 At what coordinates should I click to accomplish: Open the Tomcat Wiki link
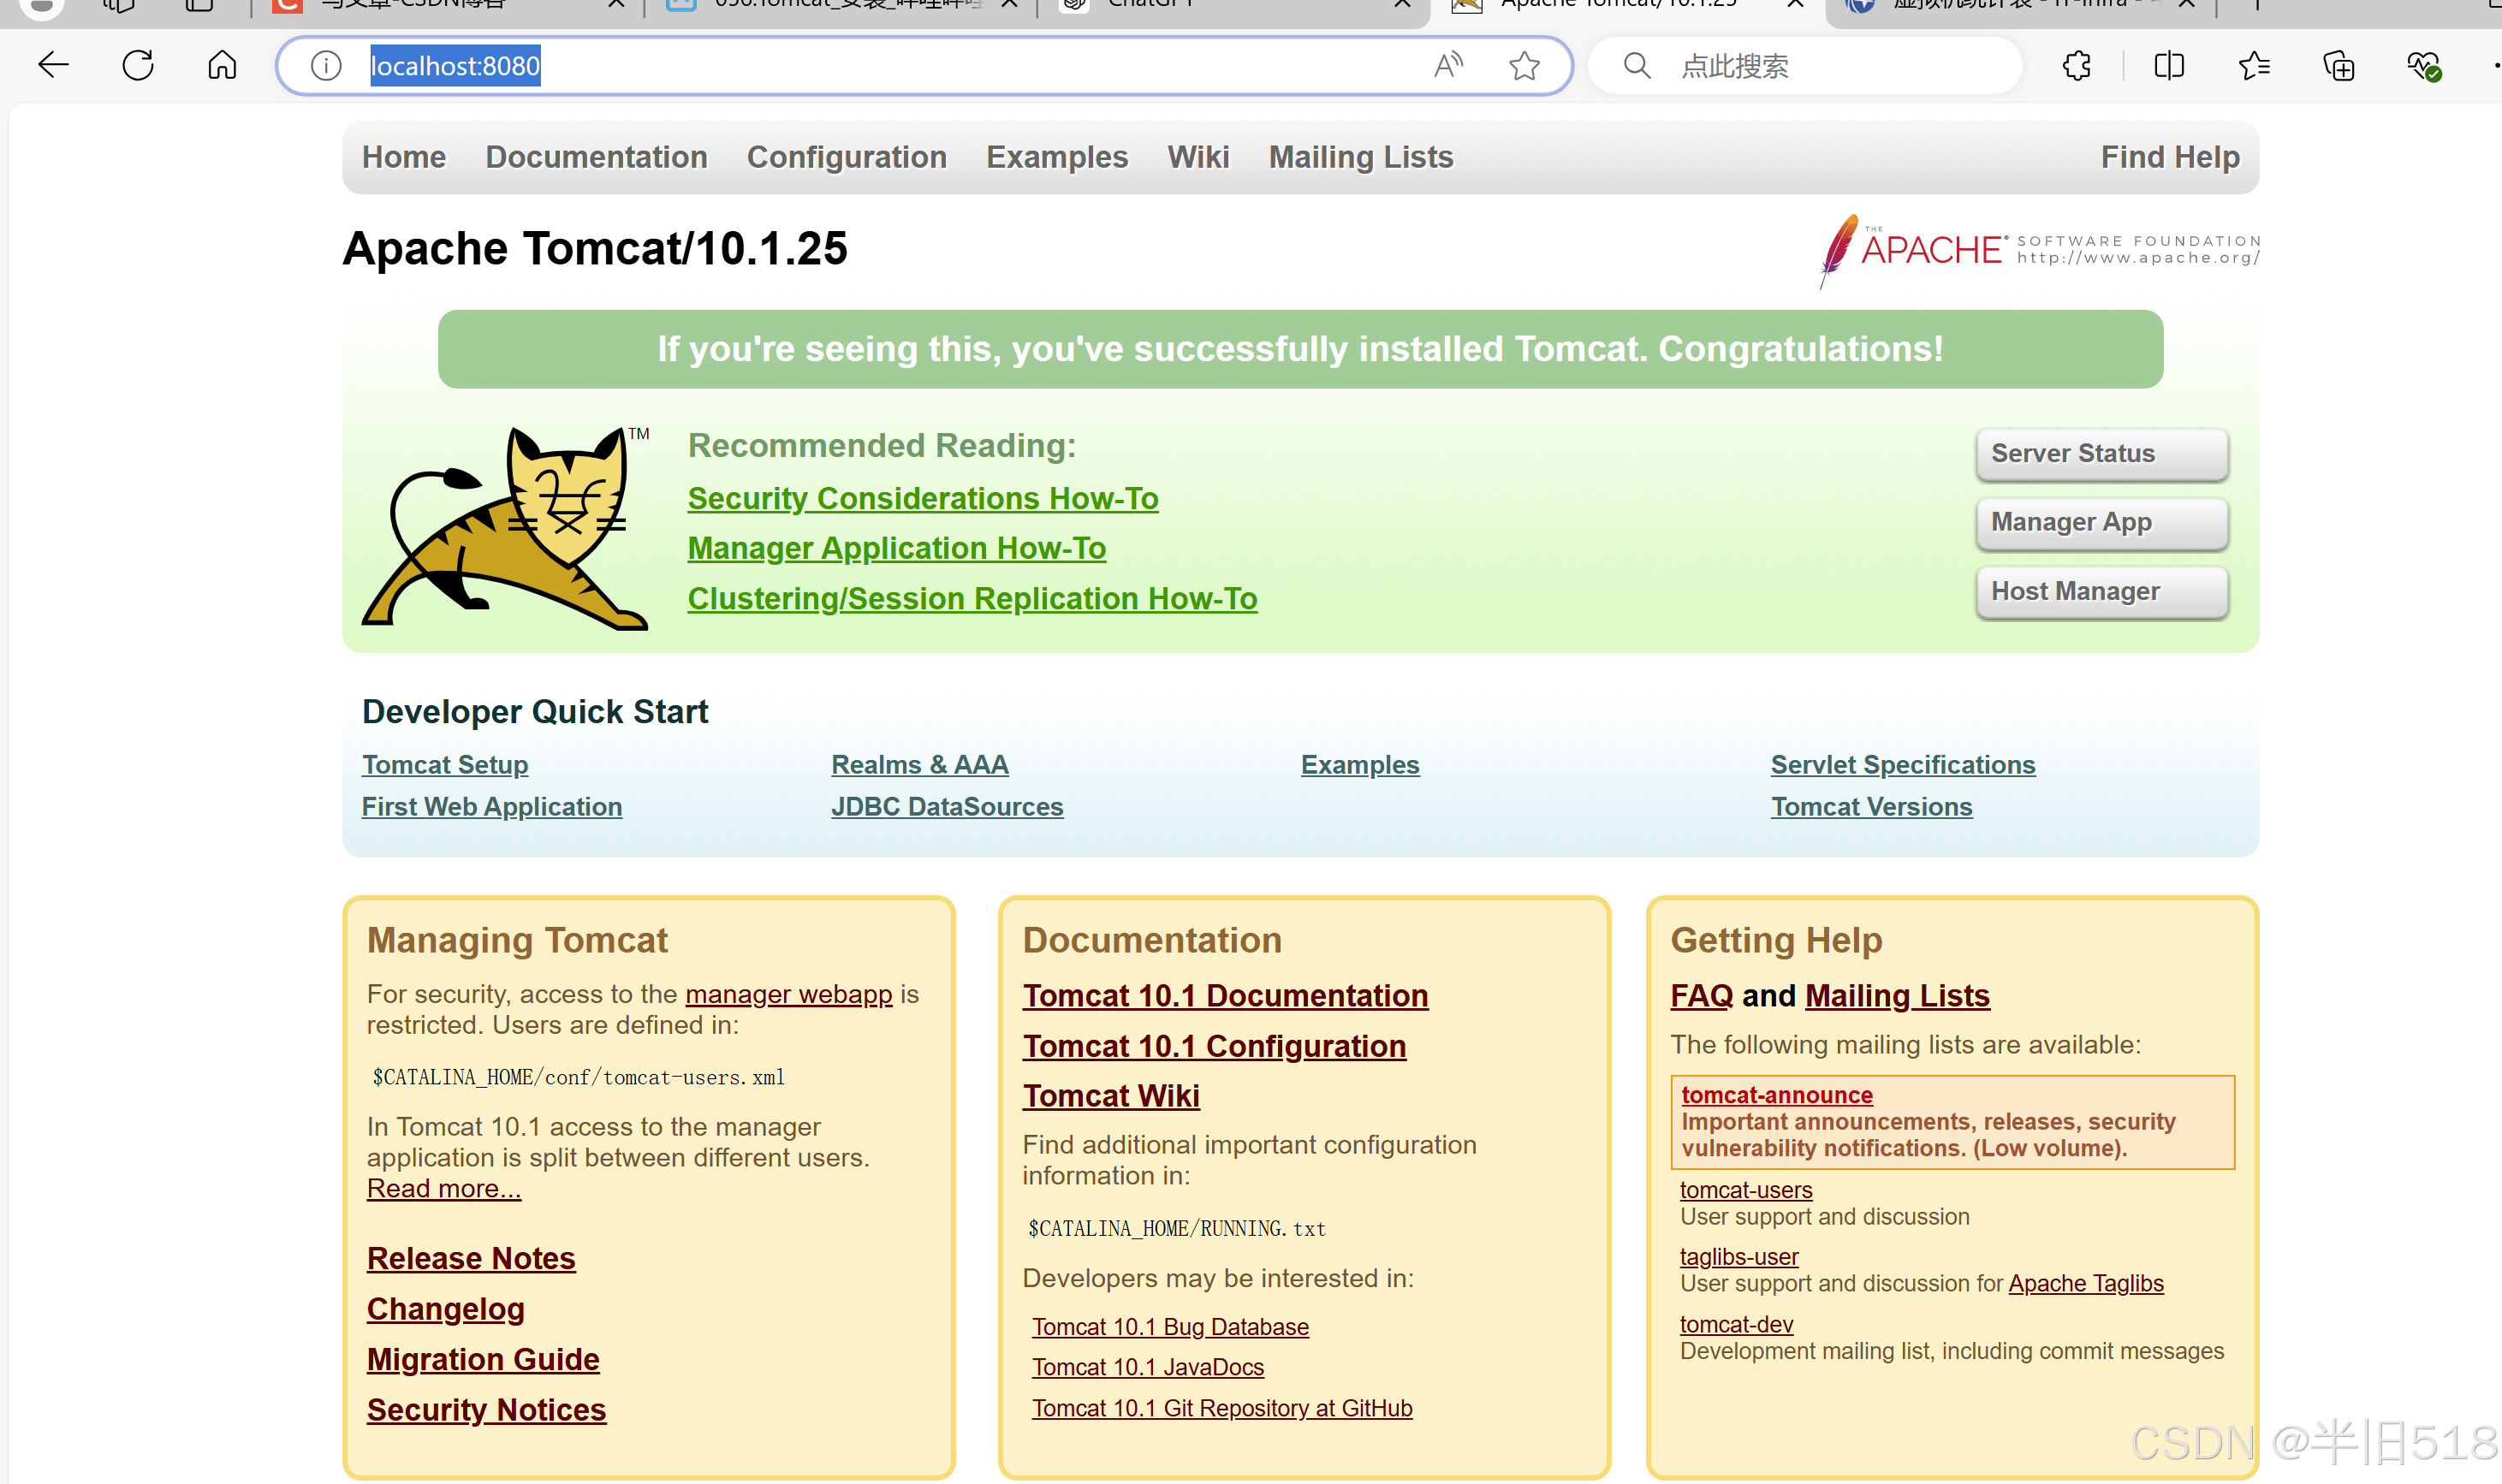pyautogui.click(x=1111, y=1096)
